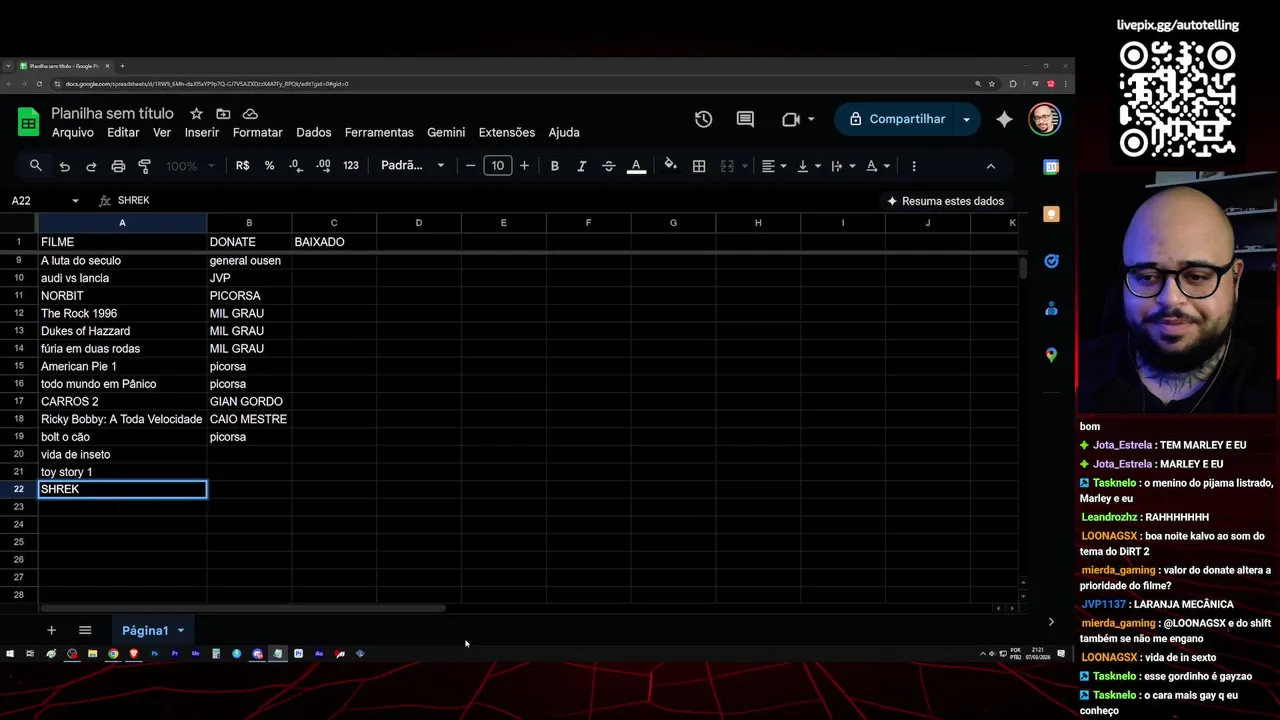Image resolution: width=1280 pixels, height=720 pixels.
Task: Click the move to folder icon
Action: [223, 114]
